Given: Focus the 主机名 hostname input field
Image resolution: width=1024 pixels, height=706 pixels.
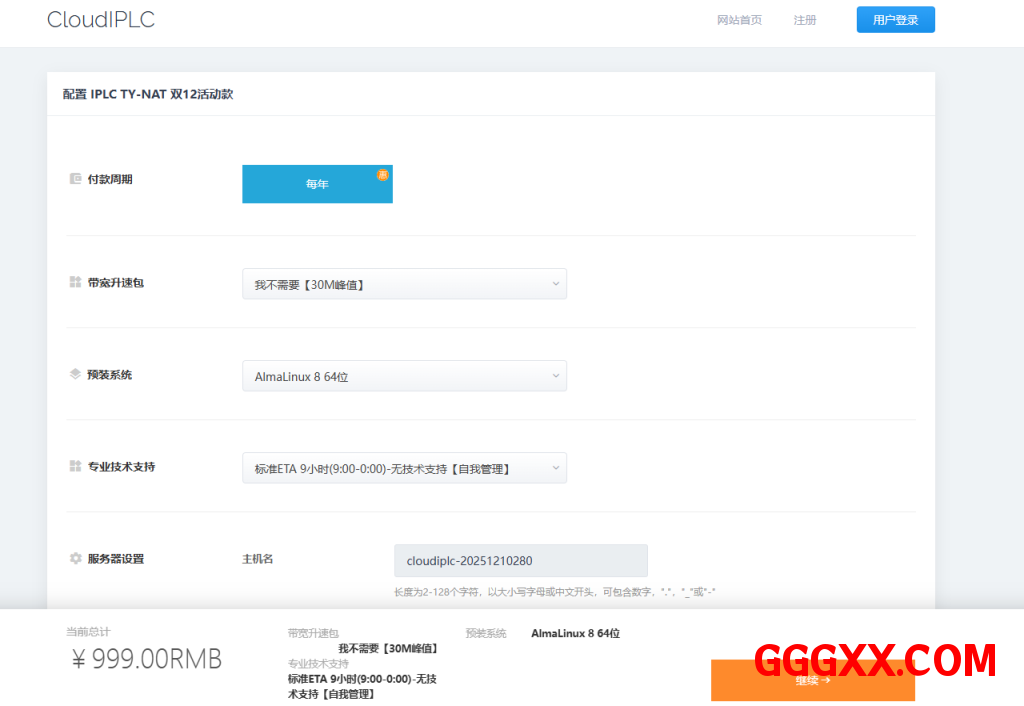Looking at the screenshot, I should (x=520, y=561).
